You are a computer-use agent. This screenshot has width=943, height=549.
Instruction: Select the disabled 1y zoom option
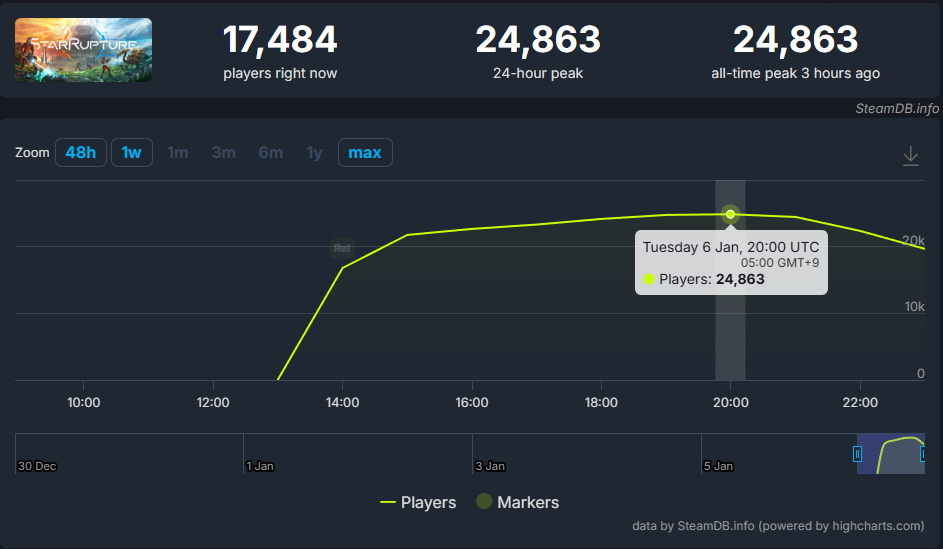point(314,153)
